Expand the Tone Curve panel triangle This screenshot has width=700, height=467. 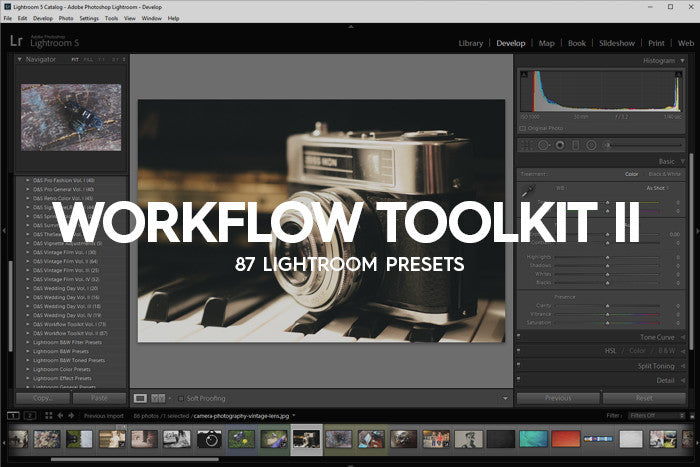coord(683,337)
